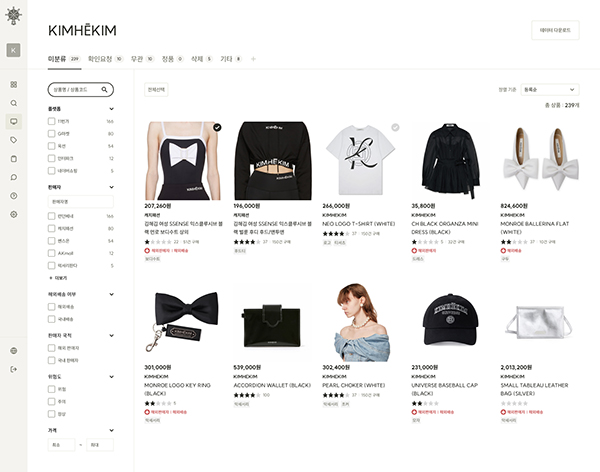Click the data download button top right

(555, 30)
